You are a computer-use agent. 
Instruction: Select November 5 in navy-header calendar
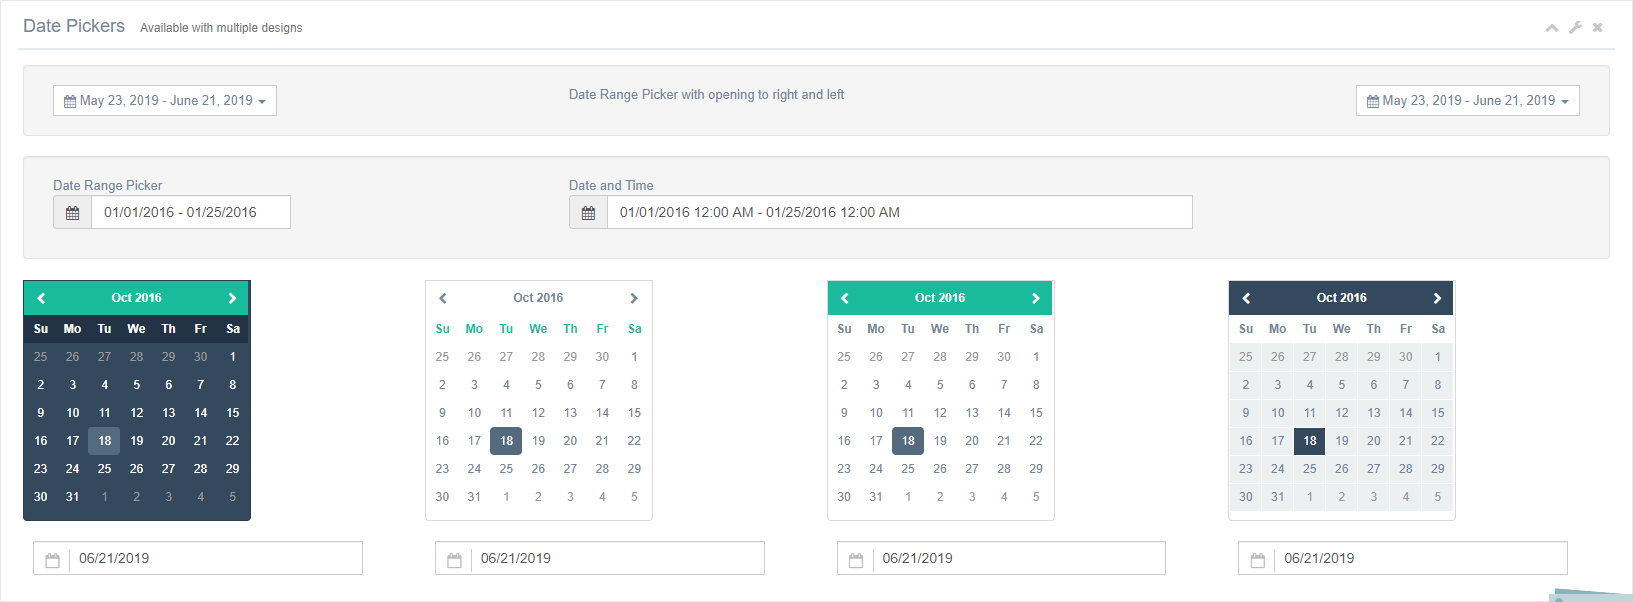[1438, 497]
